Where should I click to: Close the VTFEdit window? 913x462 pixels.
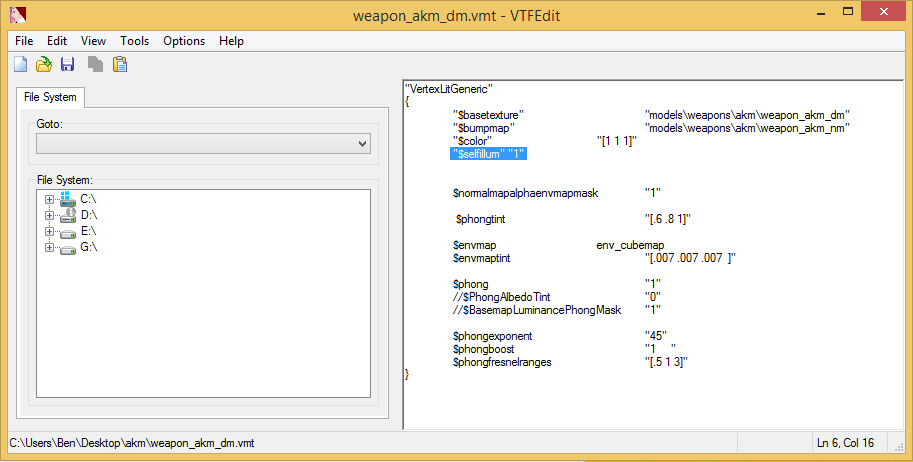[x=883, y=12]
